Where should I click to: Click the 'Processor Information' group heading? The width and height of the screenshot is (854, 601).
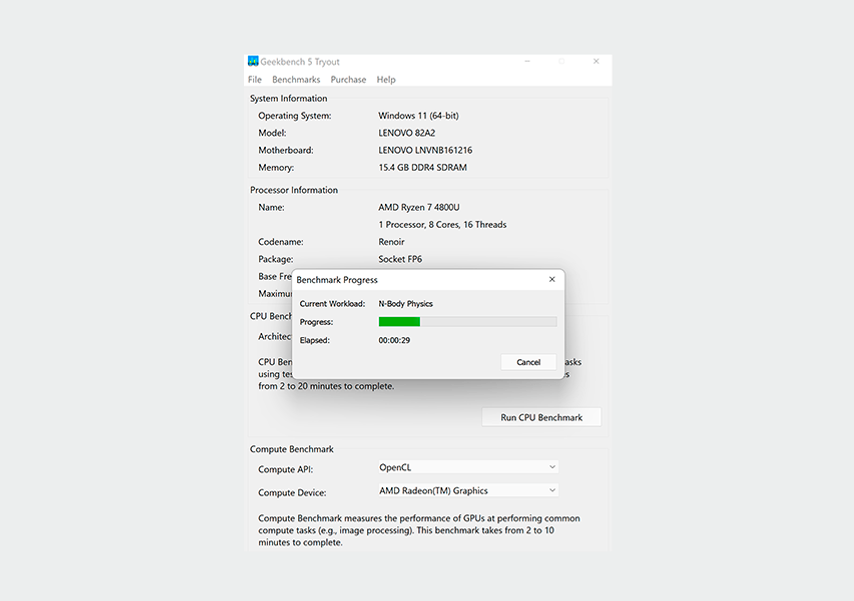click(x=294, y=190)
